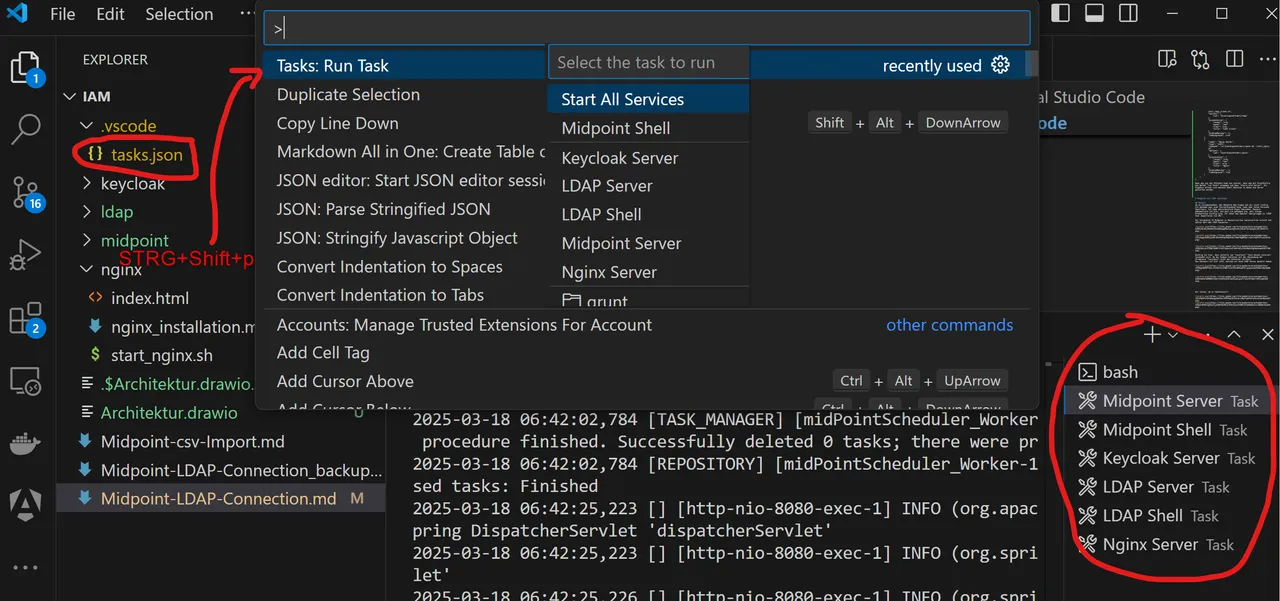1280x601 pixels.
Task: Open the Extensions view in the activity bar
Action: coord(25,318)
